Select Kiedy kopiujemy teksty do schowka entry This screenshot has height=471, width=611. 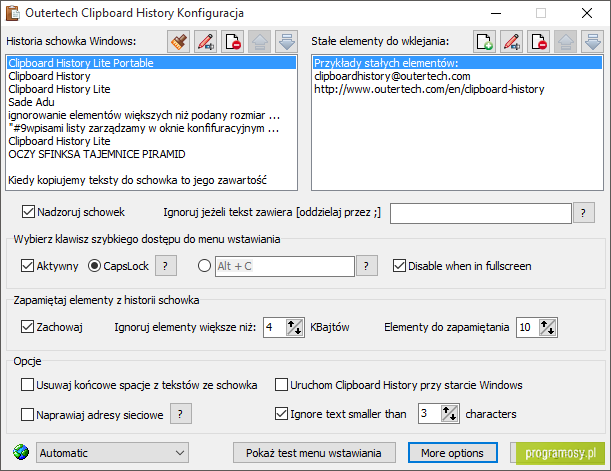[152, 180]
